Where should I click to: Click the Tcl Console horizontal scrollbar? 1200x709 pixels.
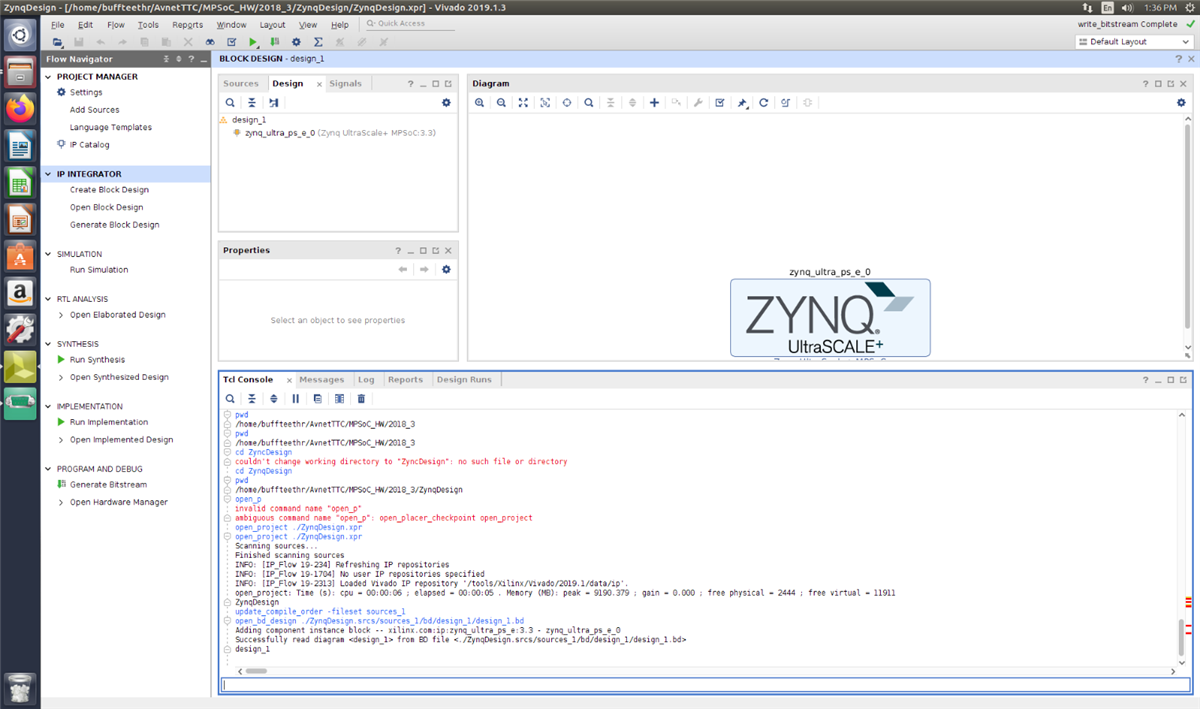256,671
